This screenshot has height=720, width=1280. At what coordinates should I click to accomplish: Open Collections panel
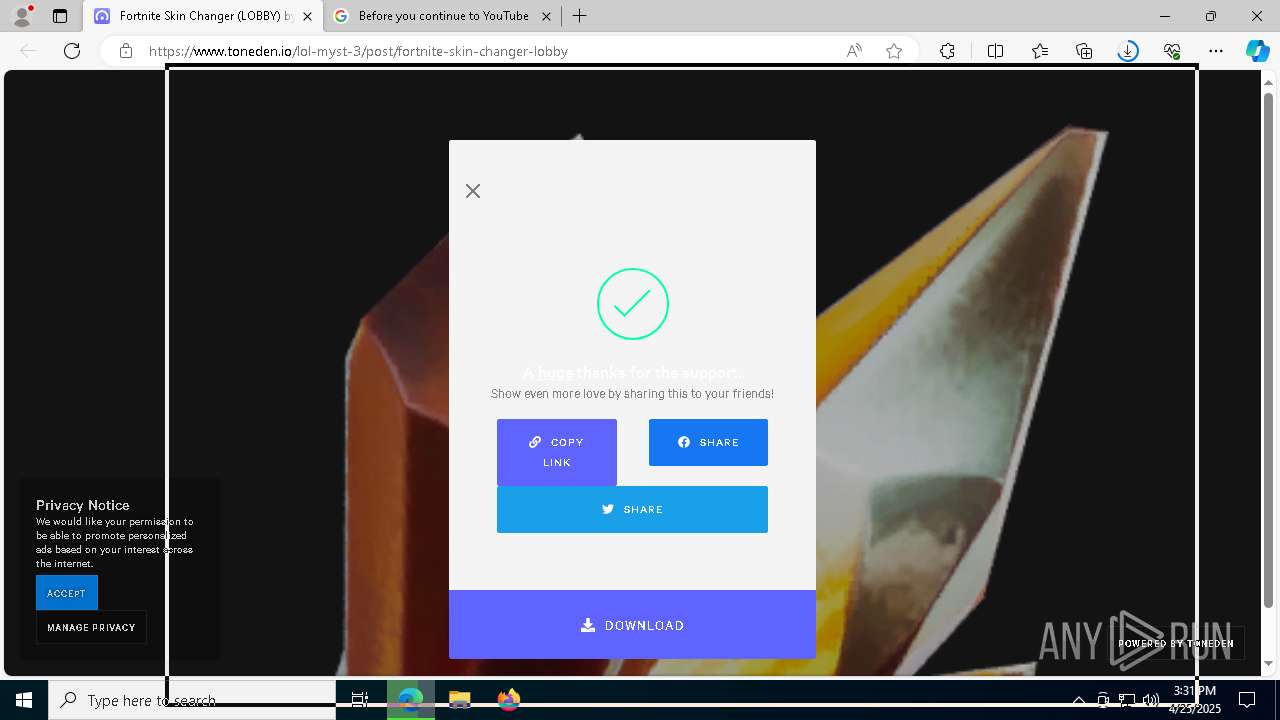click(1084, 51)
